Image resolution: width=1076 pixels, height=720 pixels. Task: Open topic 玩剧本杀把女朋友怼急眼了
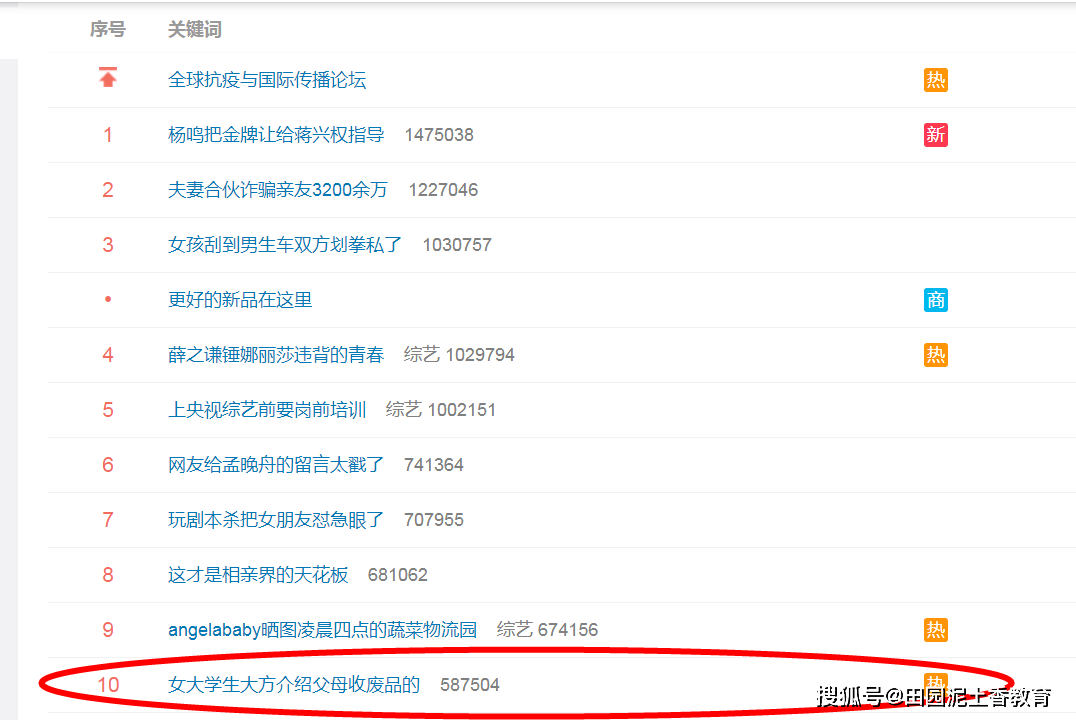[276, 520]
